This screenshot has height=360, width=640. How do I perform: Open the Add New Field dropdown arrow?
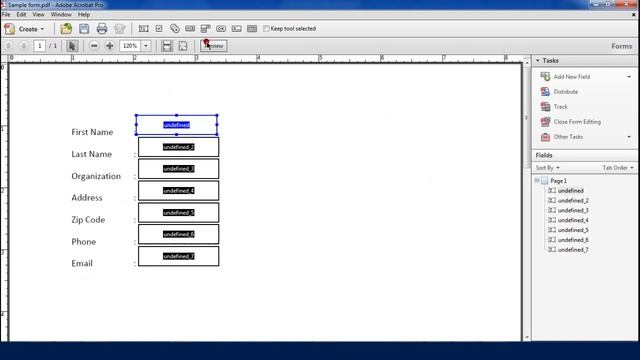pyautogui.click(x=629, y=77)
